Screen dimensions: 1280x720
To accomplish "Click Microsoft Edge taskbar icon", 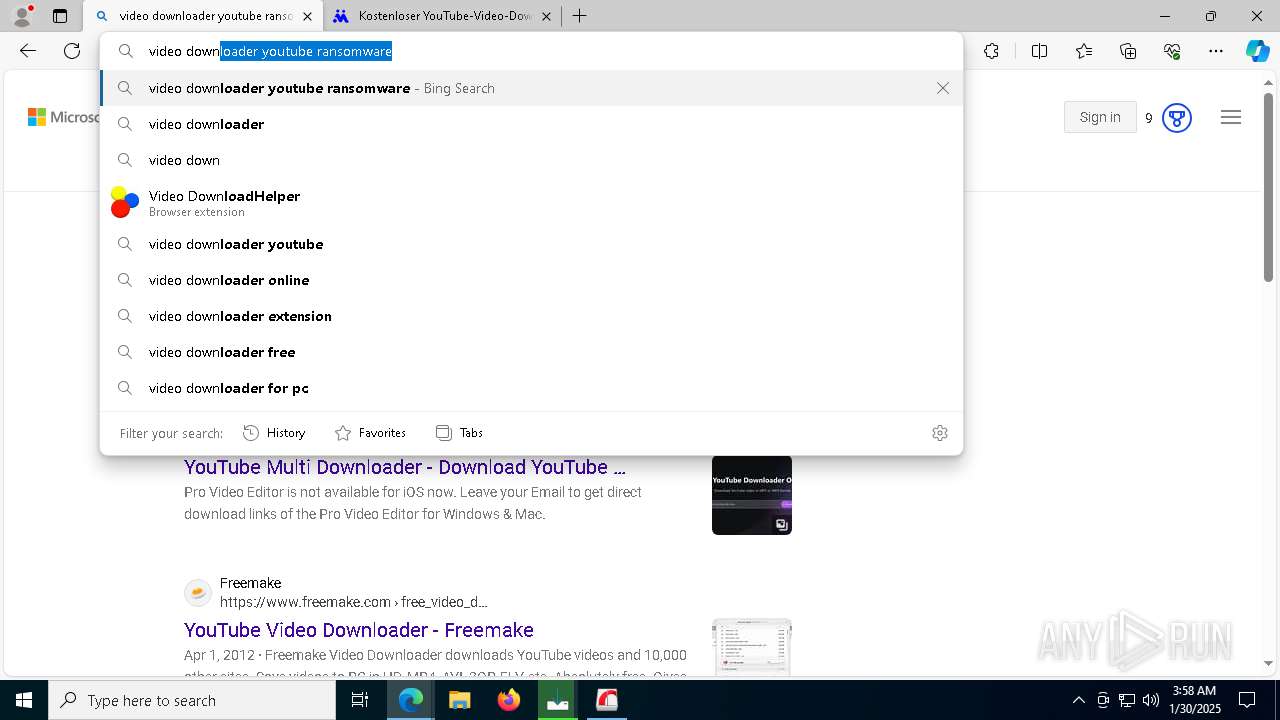I will pos(411,700).
